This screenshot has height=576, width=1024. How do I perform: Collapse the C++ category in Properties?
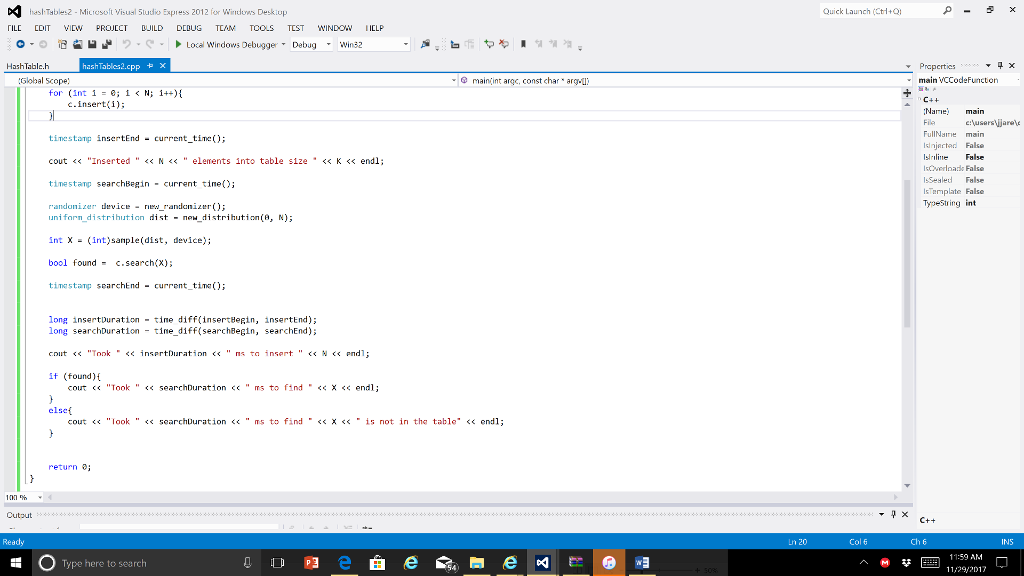coord(920,99)
